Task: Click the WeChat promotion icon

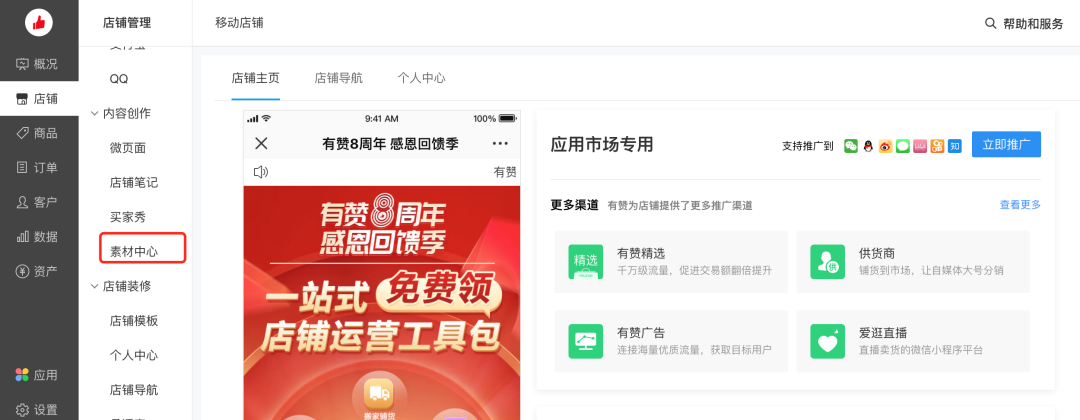Action: click(x=851, y=146)
